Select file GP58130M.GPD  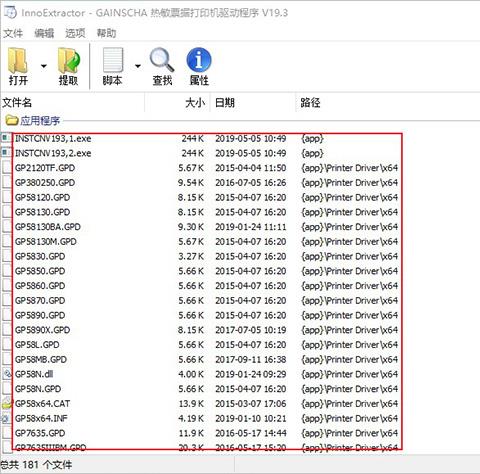(x=46, y=241)
